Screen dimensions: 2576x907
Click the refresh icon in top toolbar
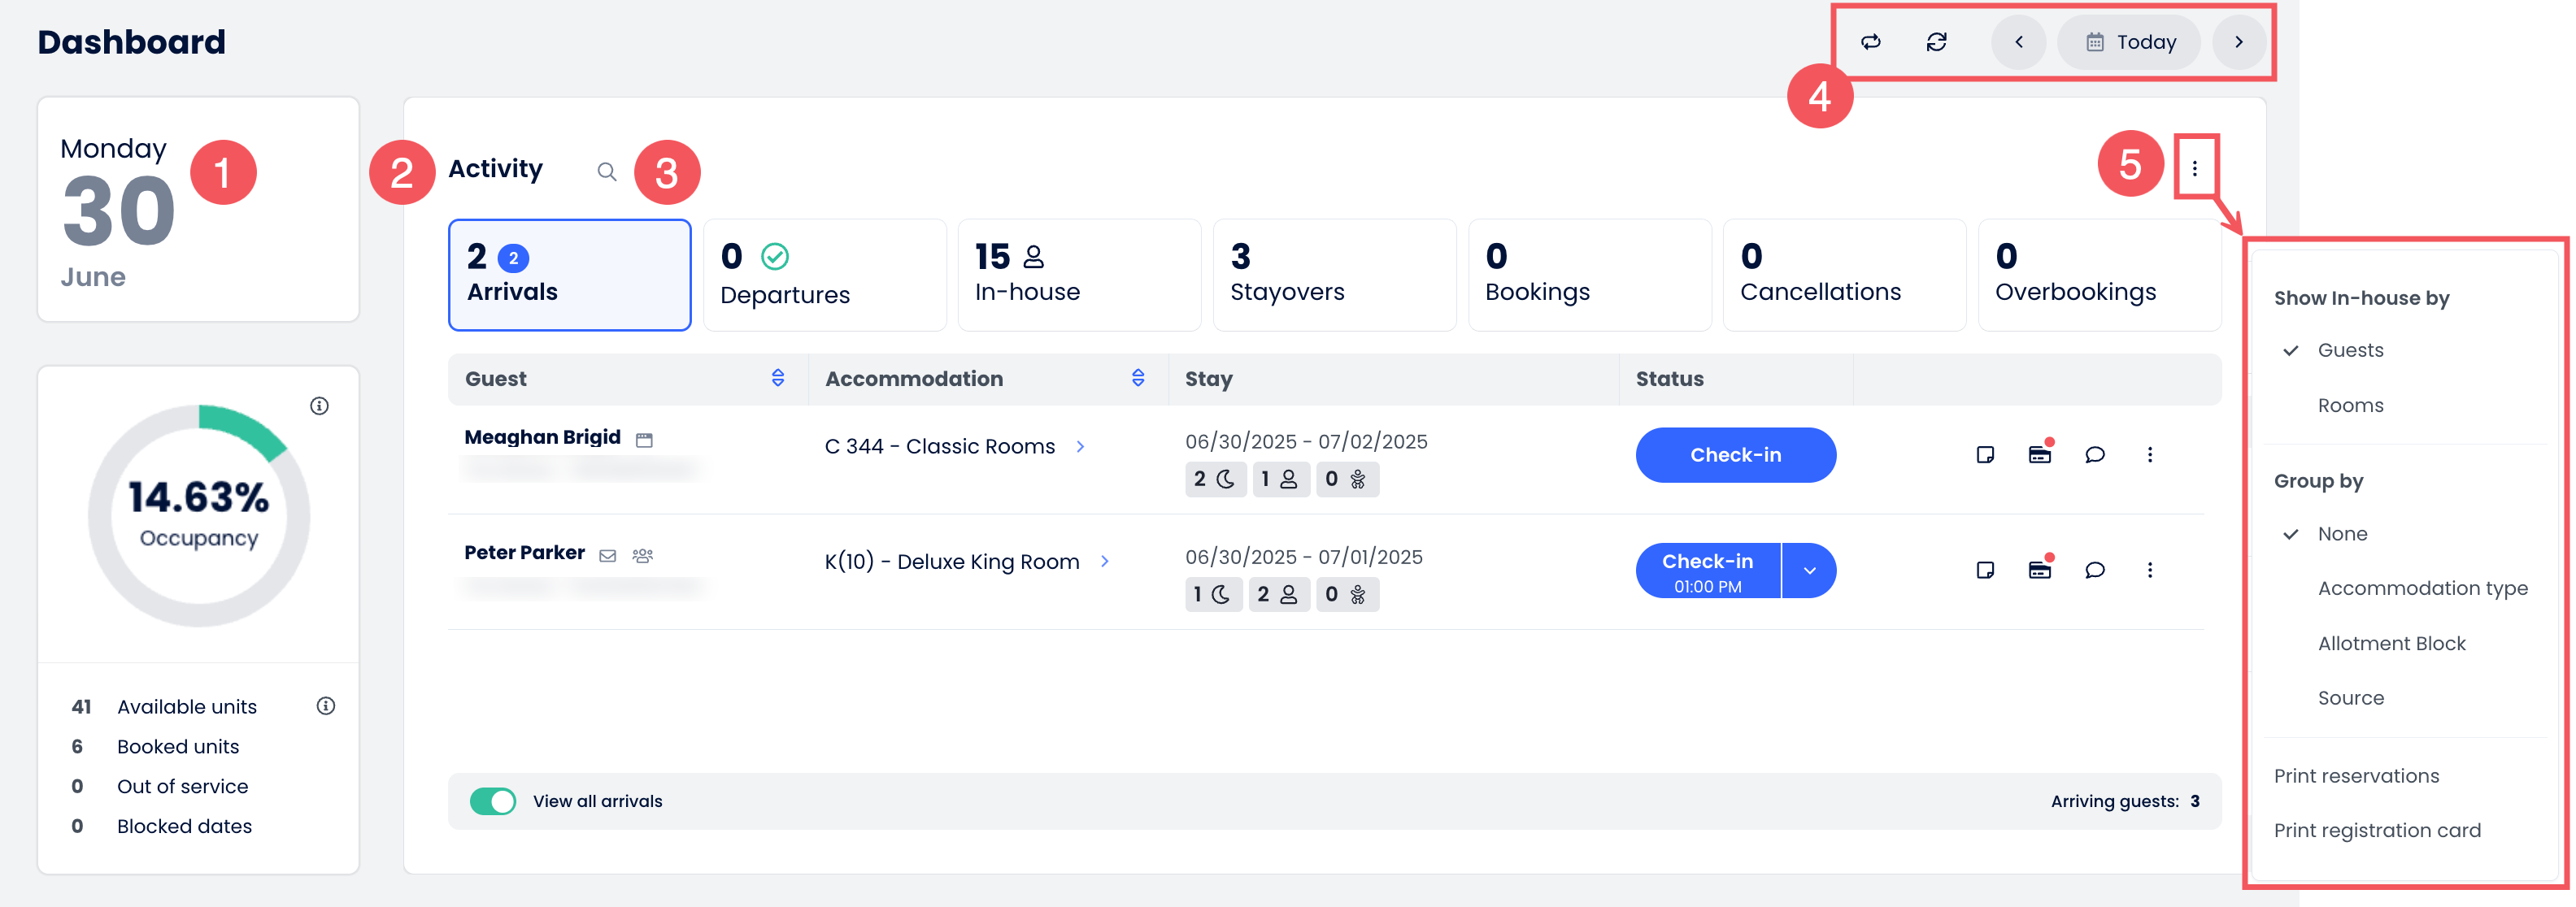click(x=1936, y=42)
